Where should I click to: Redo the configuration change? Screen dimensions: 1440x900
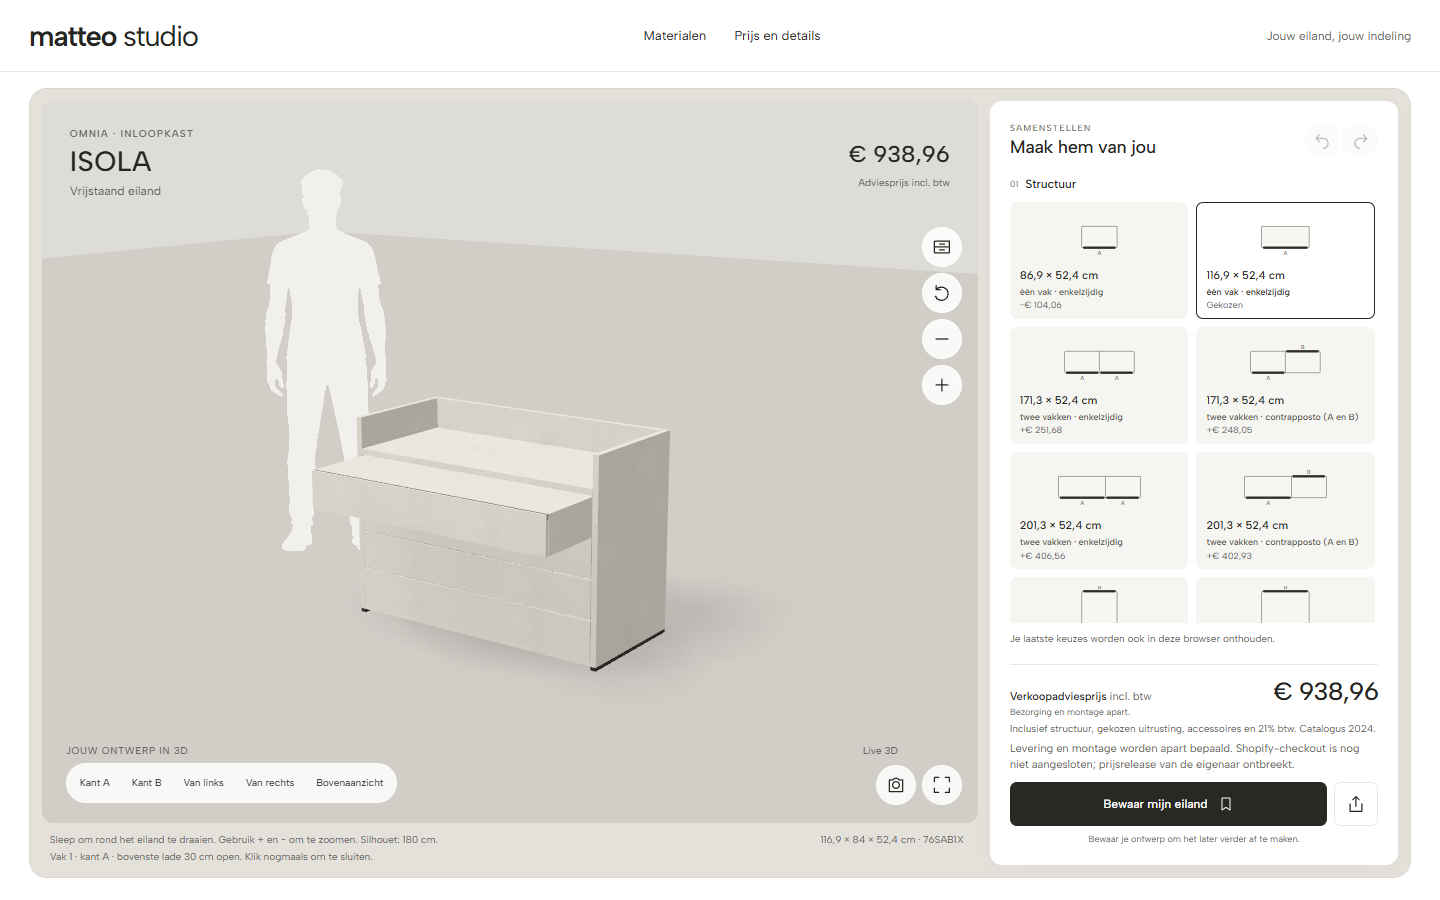pyautogui.click(x=1361, y=142)
